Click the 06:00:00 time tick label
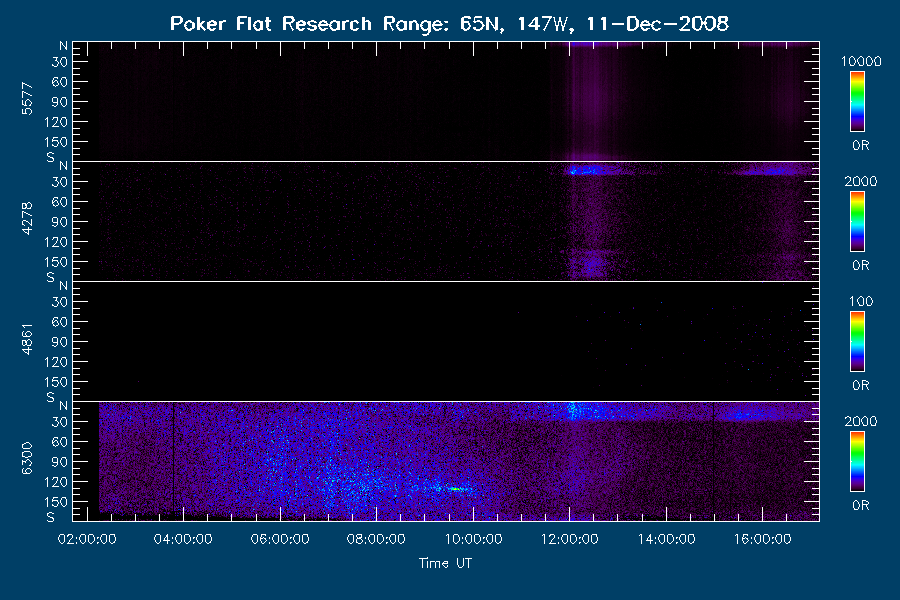The width and height of the screenshot is (900, 600). (x=280, y=539)
